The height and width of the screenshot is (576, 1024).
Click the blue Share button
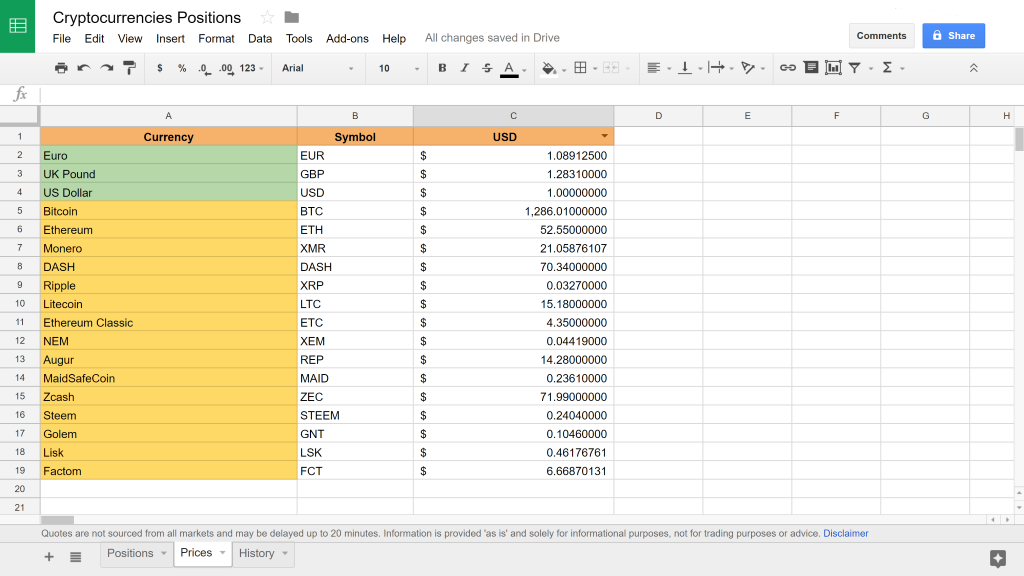[953, 36]
